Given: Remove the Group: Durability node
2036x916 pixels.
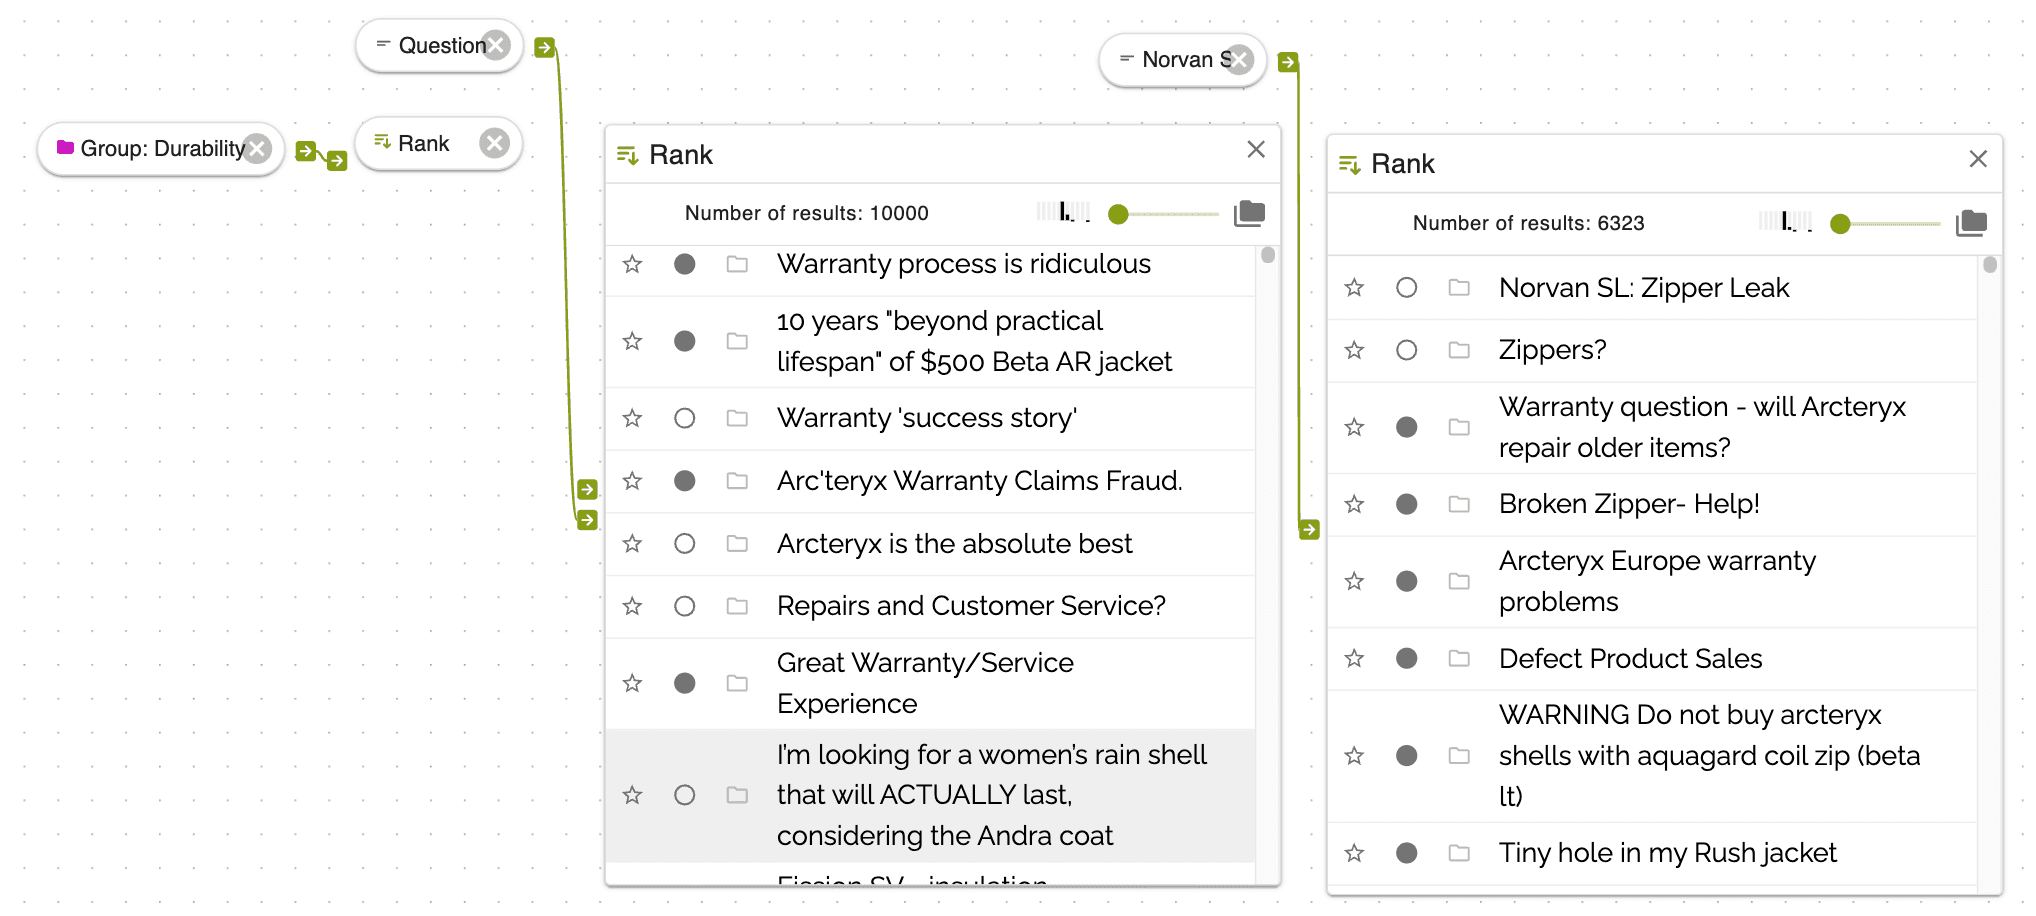Looking at the screenshot, I should click(258, 149).
